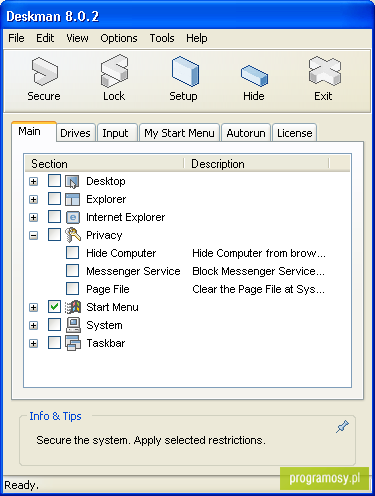Image resolution: width=375 pixels, height=496 pixels.
Task: Click the Description column header
Action: pos(256,164)
